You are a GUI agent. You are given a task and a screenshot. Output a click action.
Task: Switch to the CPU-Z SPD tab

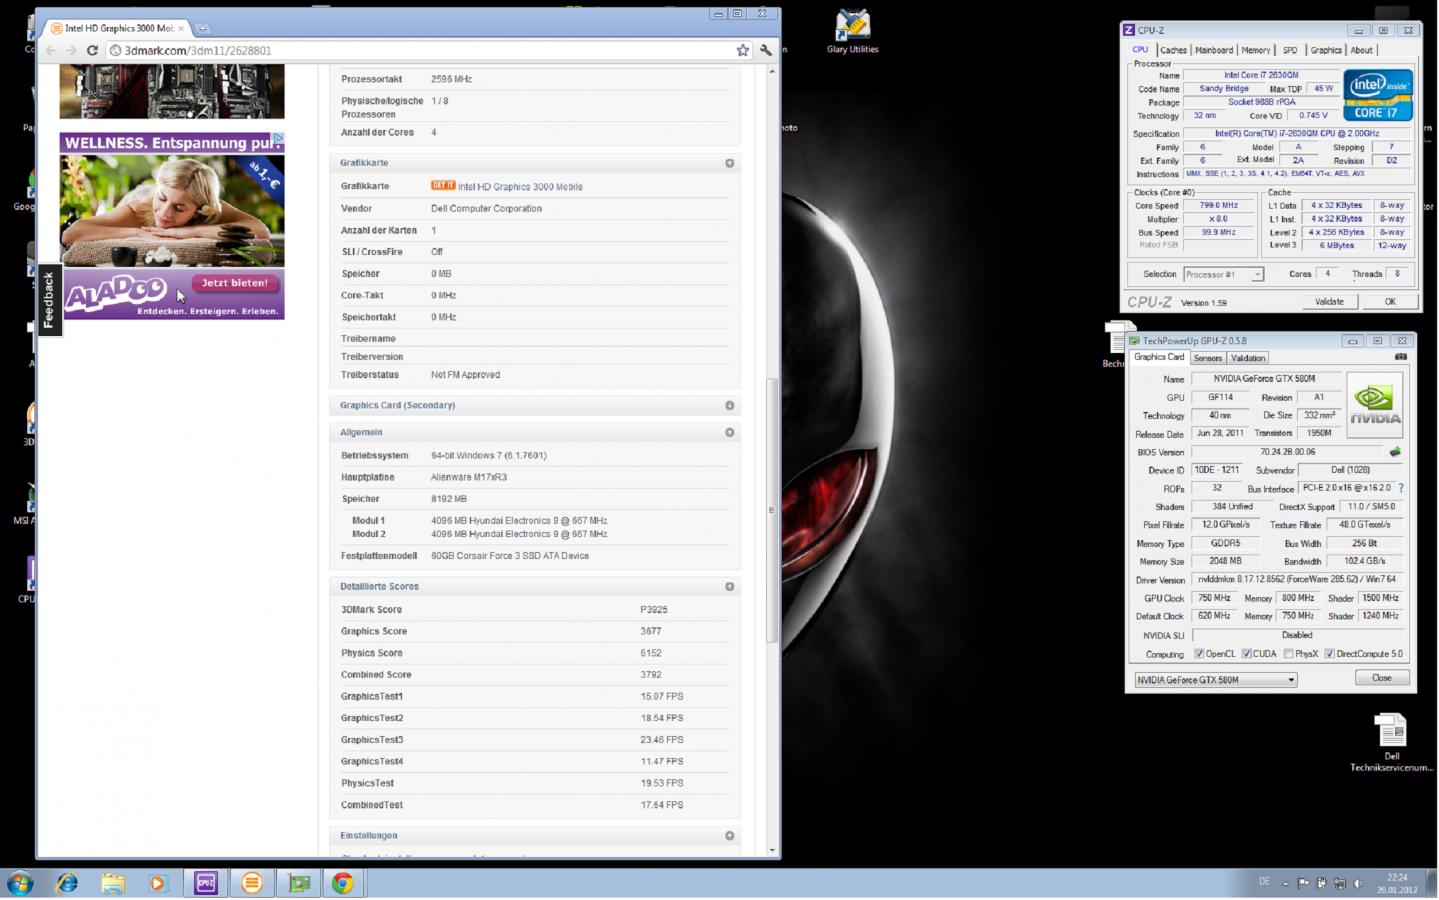pyautogui.click(x=1290, y=50)
